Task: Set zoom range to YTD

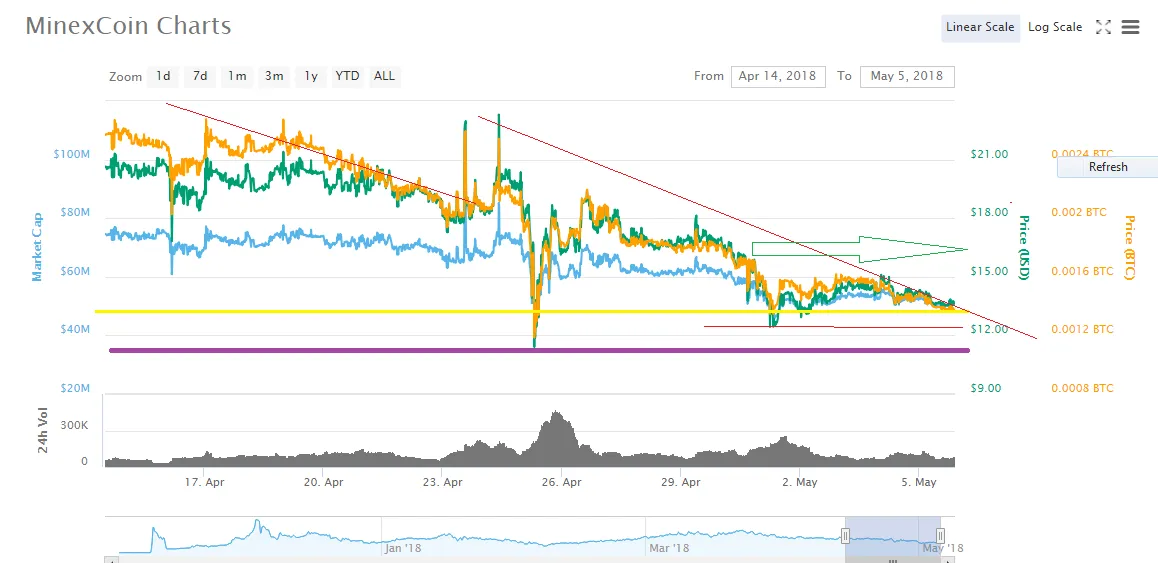Action: point(347,76)
